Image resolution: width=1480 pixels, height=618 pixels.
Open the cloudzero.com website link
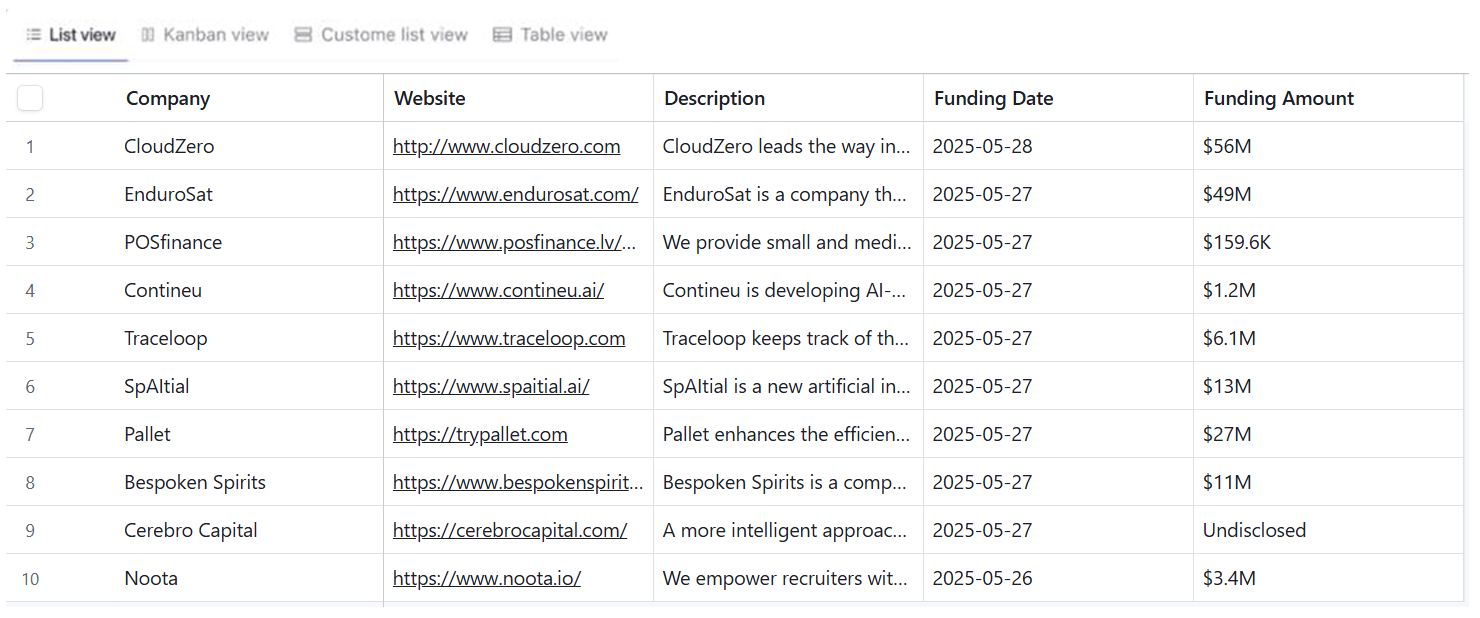506,146
